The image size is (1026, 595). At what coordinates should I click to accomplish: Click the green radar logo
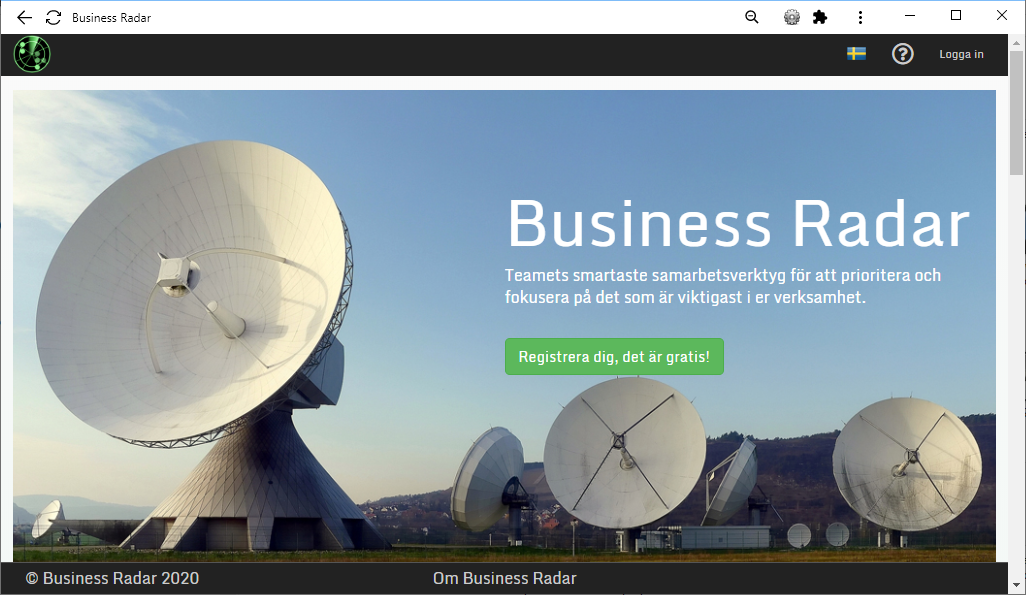click(32, 54)
